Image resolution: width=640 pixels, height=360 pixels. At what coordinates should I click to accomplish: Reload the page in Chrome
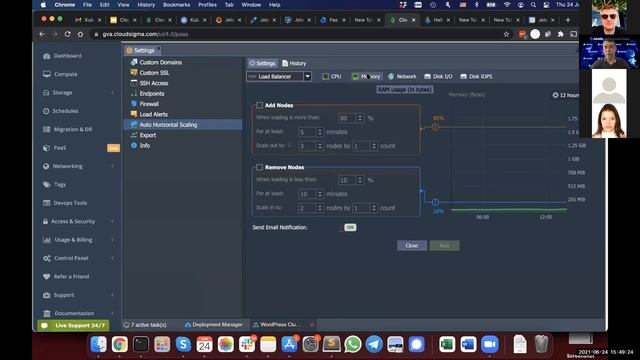(67, 34)
